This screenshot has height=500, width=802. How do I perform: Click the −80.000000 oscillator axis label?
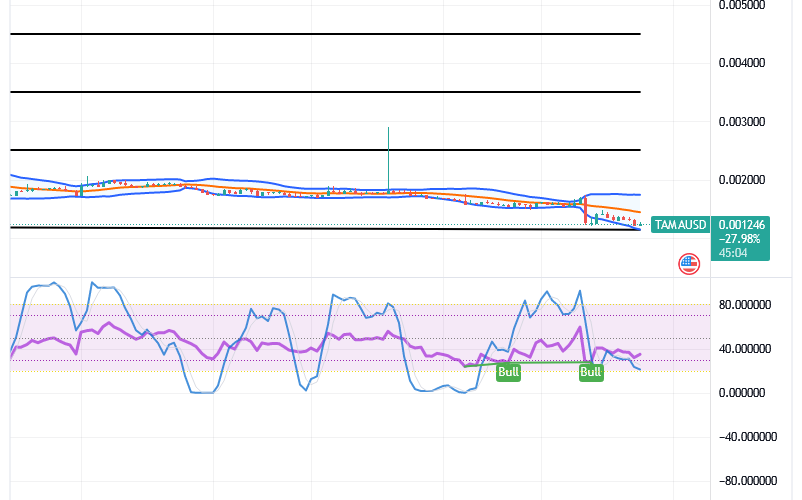[747, 481]
